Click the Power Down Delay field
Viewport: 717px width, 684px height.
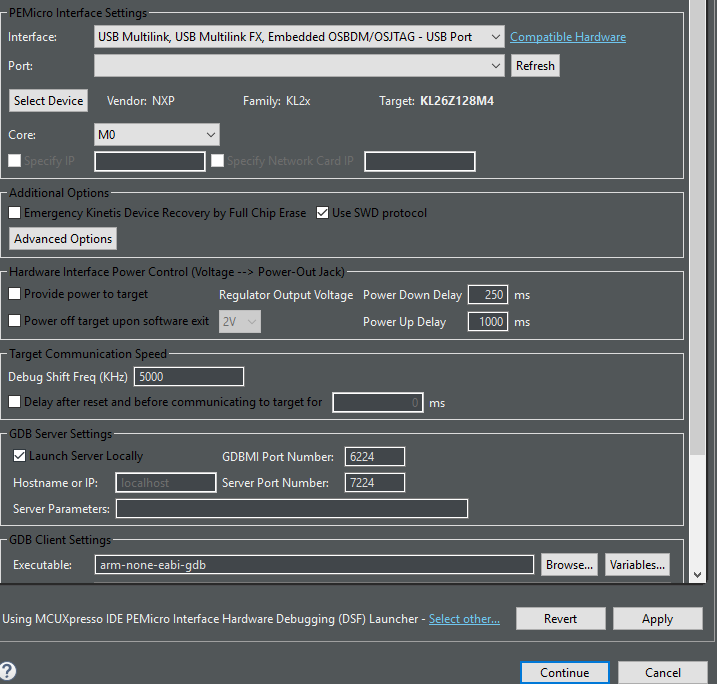[x=488, y=295]
